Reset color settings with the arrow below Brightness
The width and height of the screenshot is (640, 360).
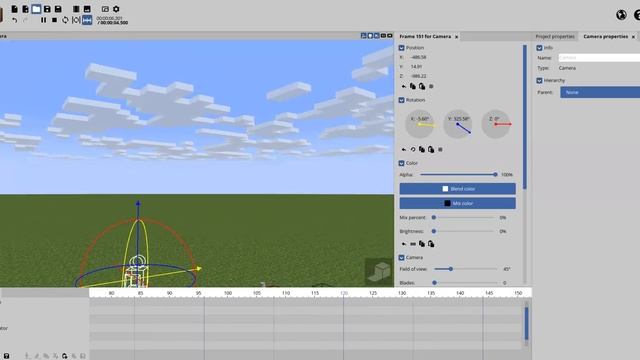(x=404, y=244)
